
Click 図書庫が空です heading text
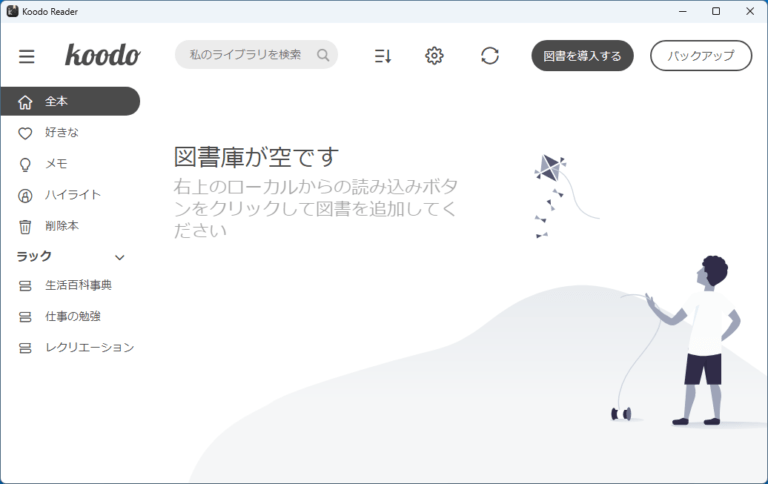pyautogui.click(x=256, y=157)
